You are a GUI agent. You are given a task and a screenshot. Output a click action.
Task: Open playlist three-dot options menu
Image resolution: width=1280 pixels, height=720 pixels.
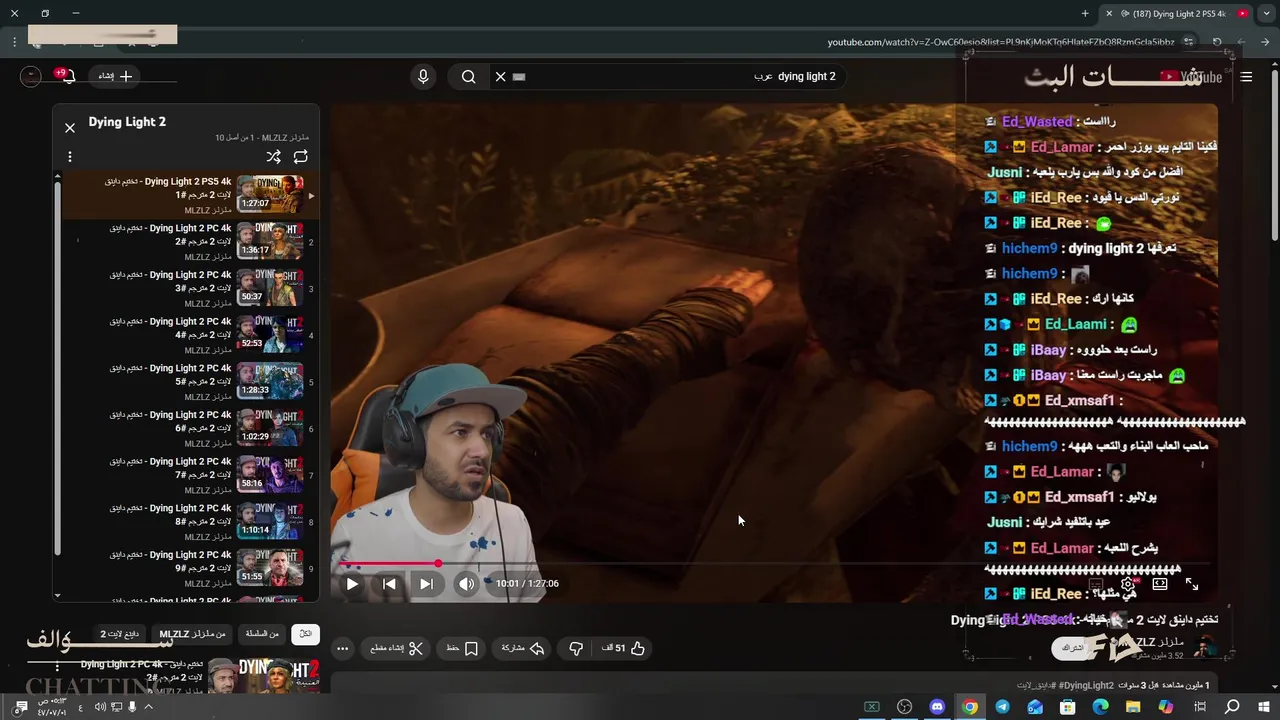70,157
